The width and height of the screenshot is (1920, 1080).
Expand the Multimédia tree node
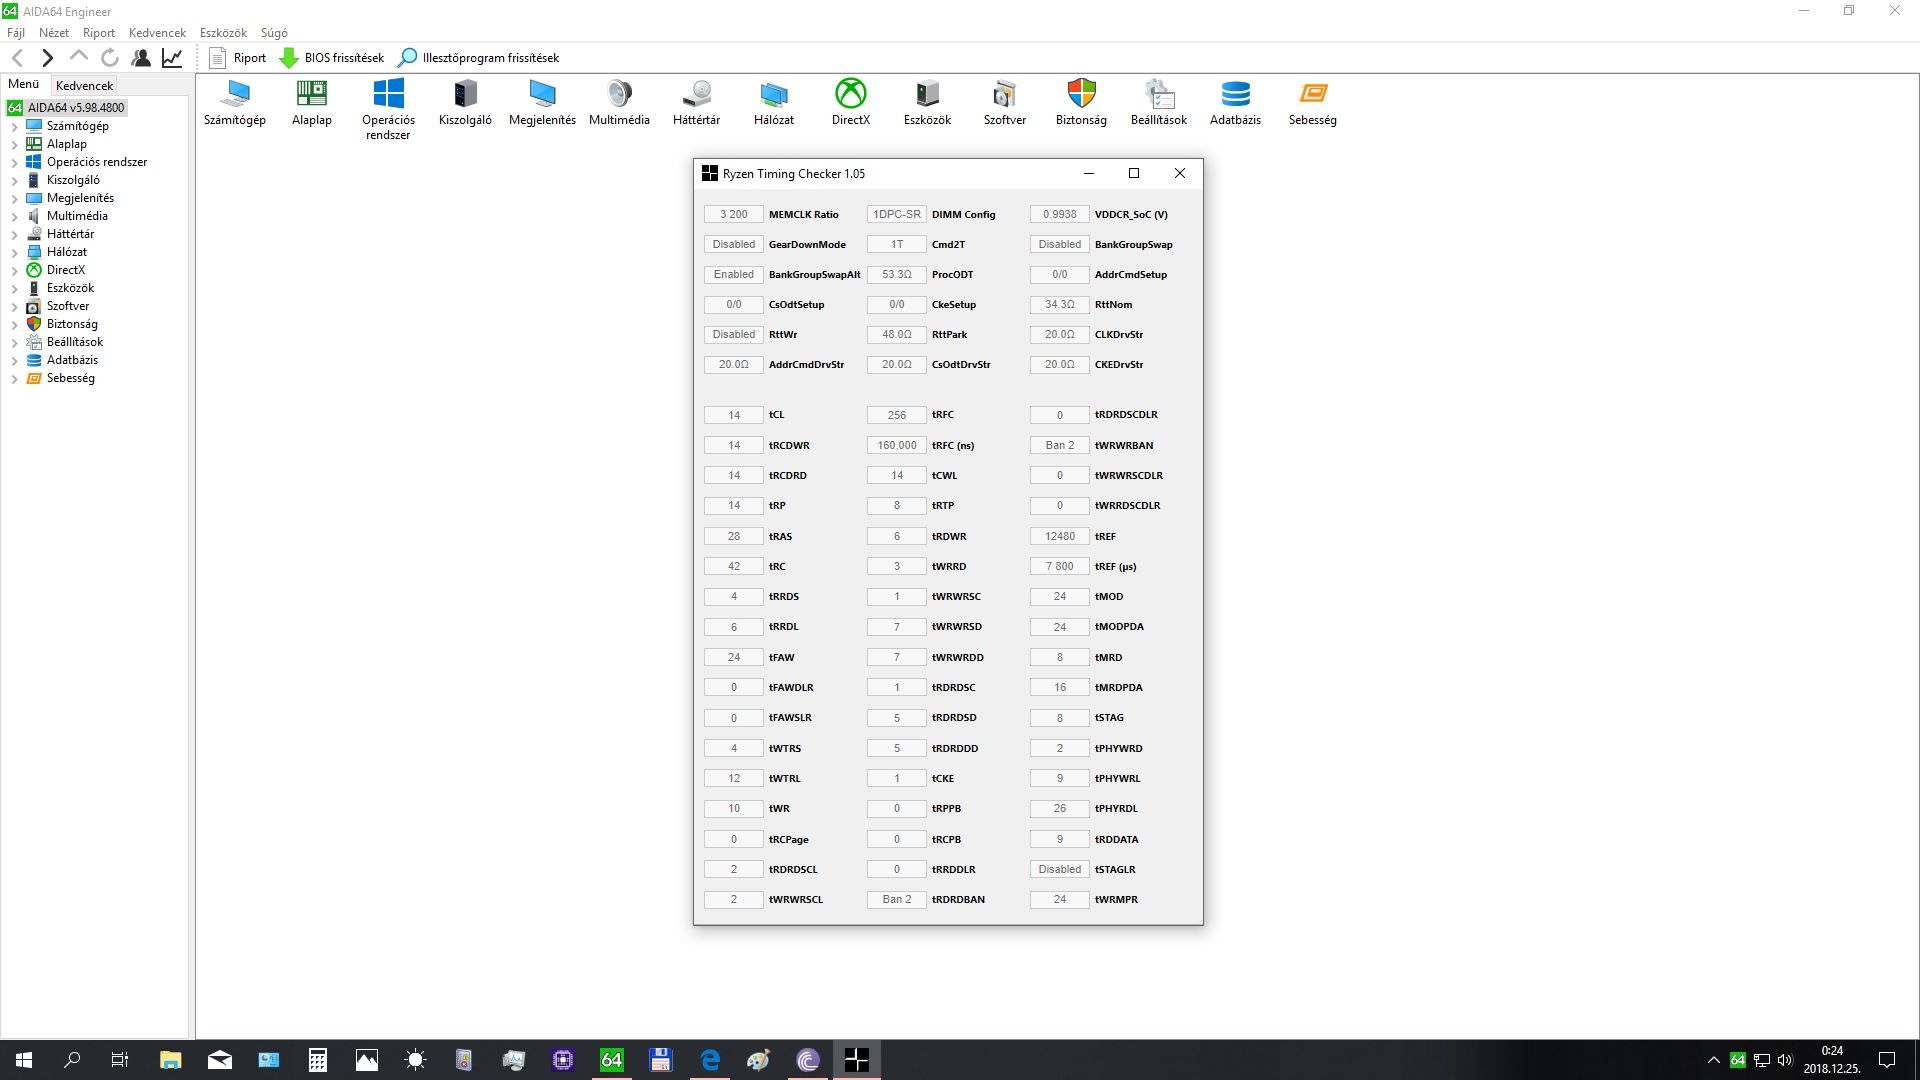pyautogui.click(x=14, y=217)
